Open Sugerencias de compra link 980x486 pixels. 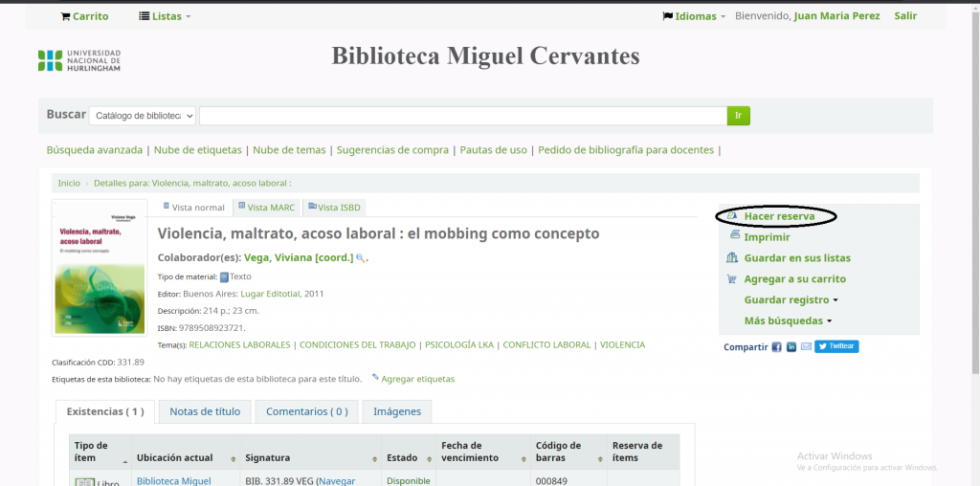(x=392, y=150)
